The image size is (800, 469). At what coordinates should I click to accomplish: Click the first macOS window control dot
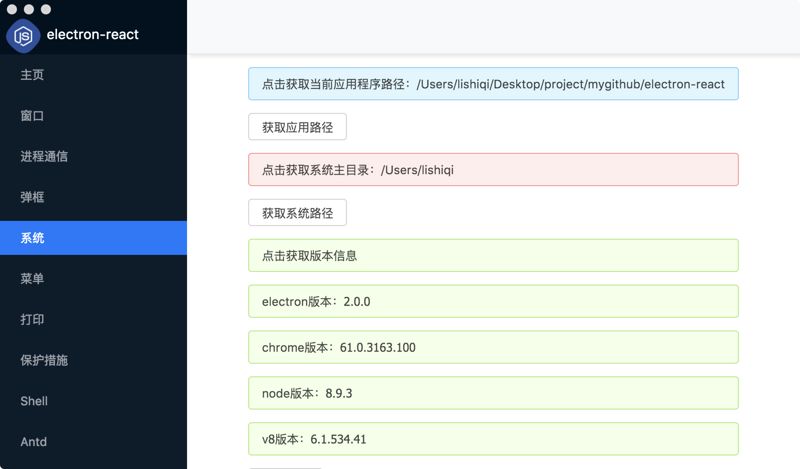[x=12, y=9]
